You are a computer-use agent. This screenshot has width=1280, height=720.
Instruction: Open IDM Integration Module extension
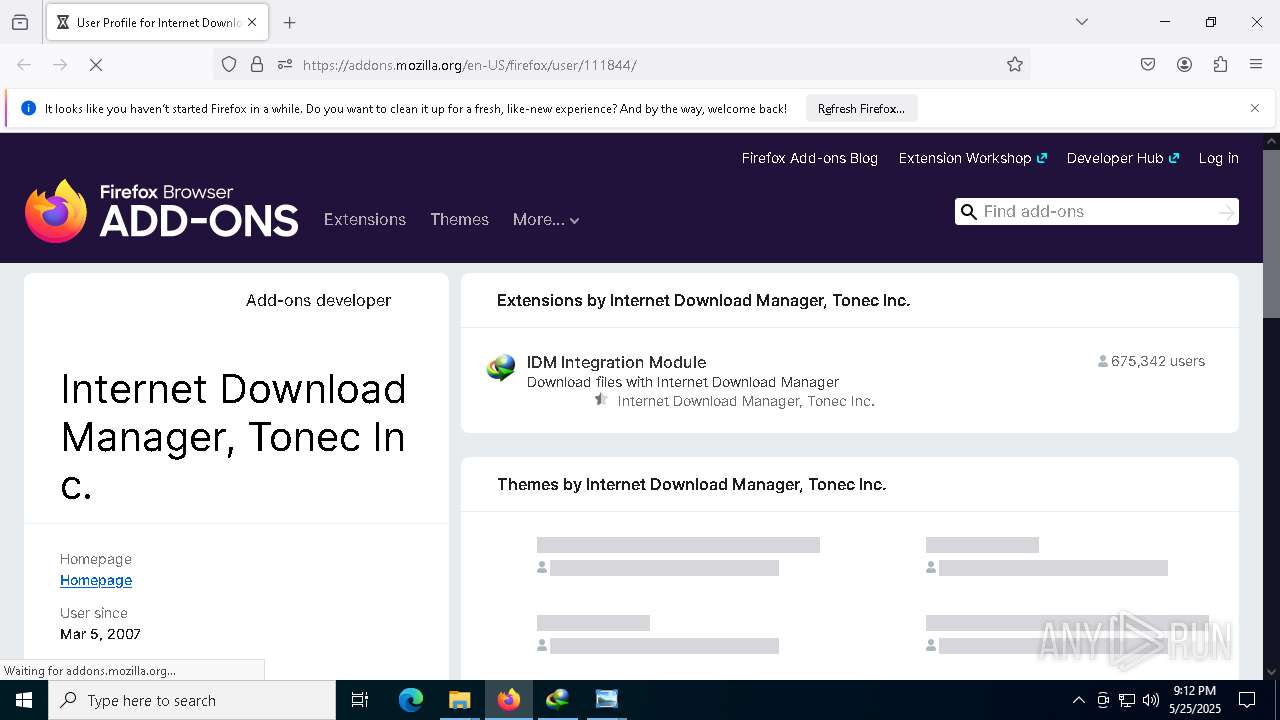pyautogui.click(x=616, y=362)
